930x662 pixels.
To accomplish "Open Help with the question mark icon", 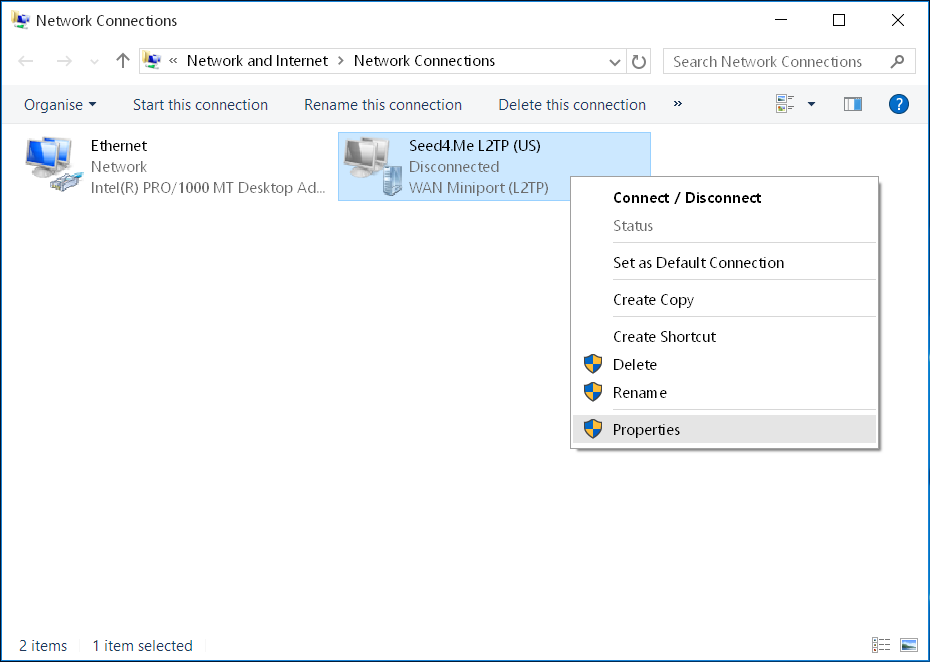I will (x=898, y=104).
